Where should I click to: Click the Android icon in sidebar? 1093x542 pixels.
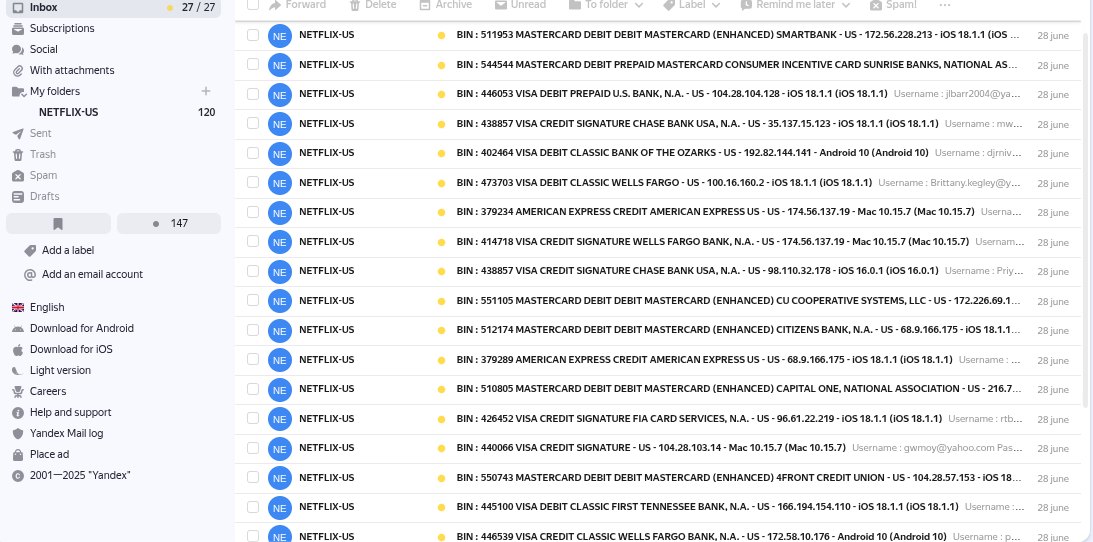18,328
